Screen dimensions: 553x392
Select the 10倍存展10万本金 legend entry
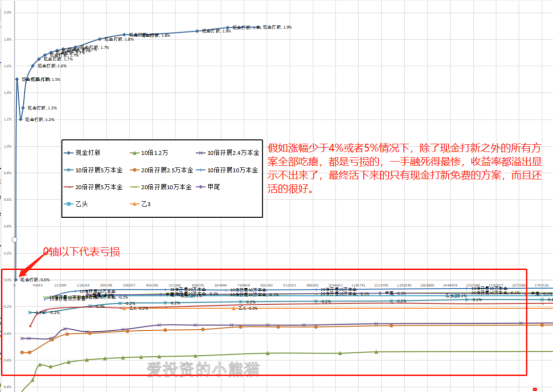tap(227, 170)
